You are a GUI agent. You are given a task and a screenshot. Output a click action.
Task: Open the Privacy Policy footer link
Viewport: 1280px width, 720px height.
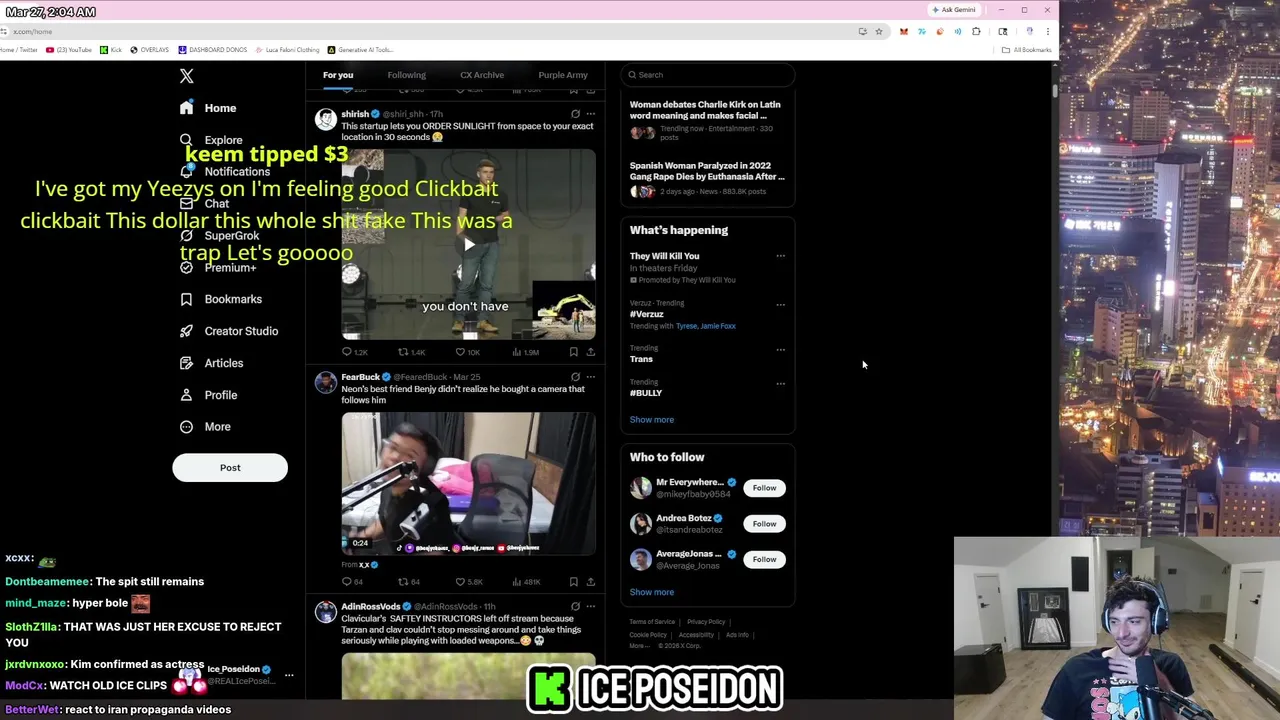706,622
